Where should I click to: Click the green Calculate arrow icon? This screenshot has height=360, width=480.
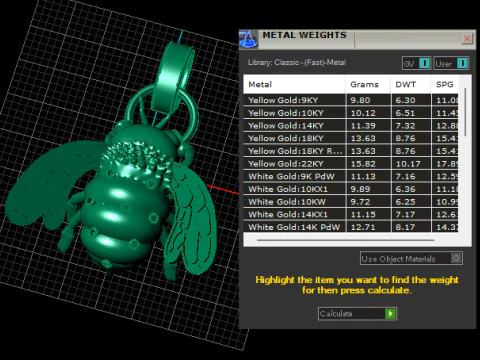click(390, 314)
